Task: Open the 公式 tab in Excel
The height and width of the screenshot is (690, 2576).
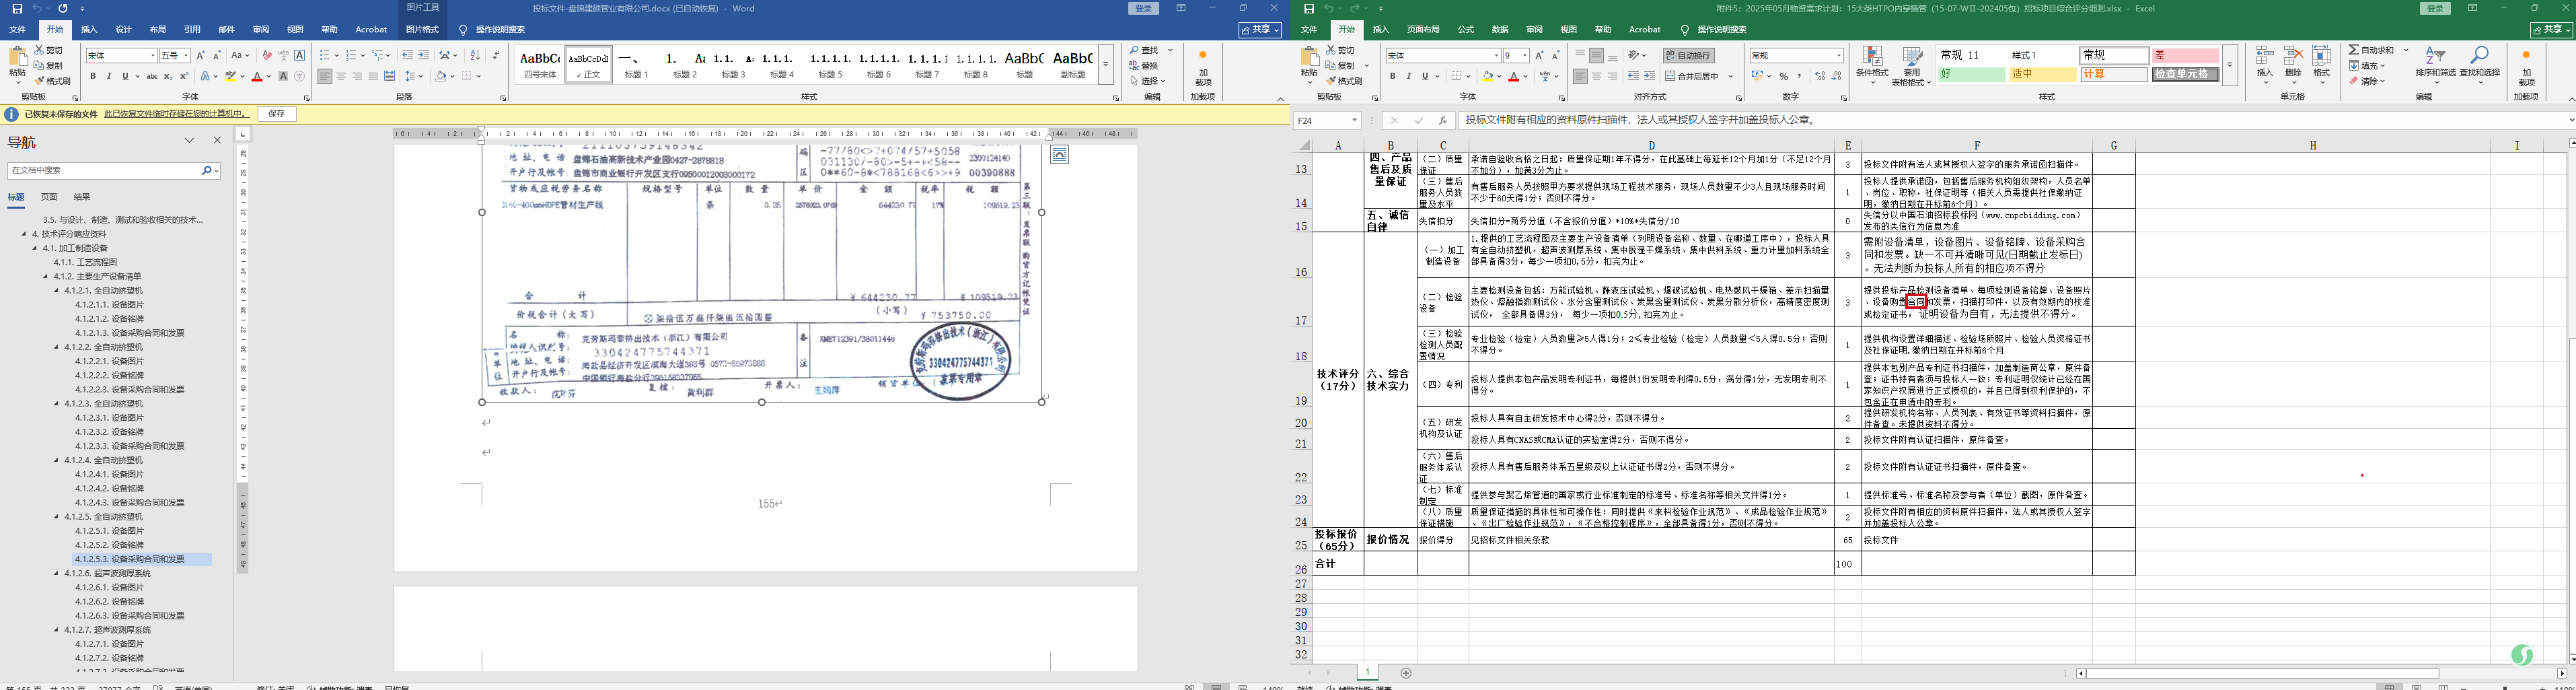Action: pyautogui.click(x=1466, y=30)
